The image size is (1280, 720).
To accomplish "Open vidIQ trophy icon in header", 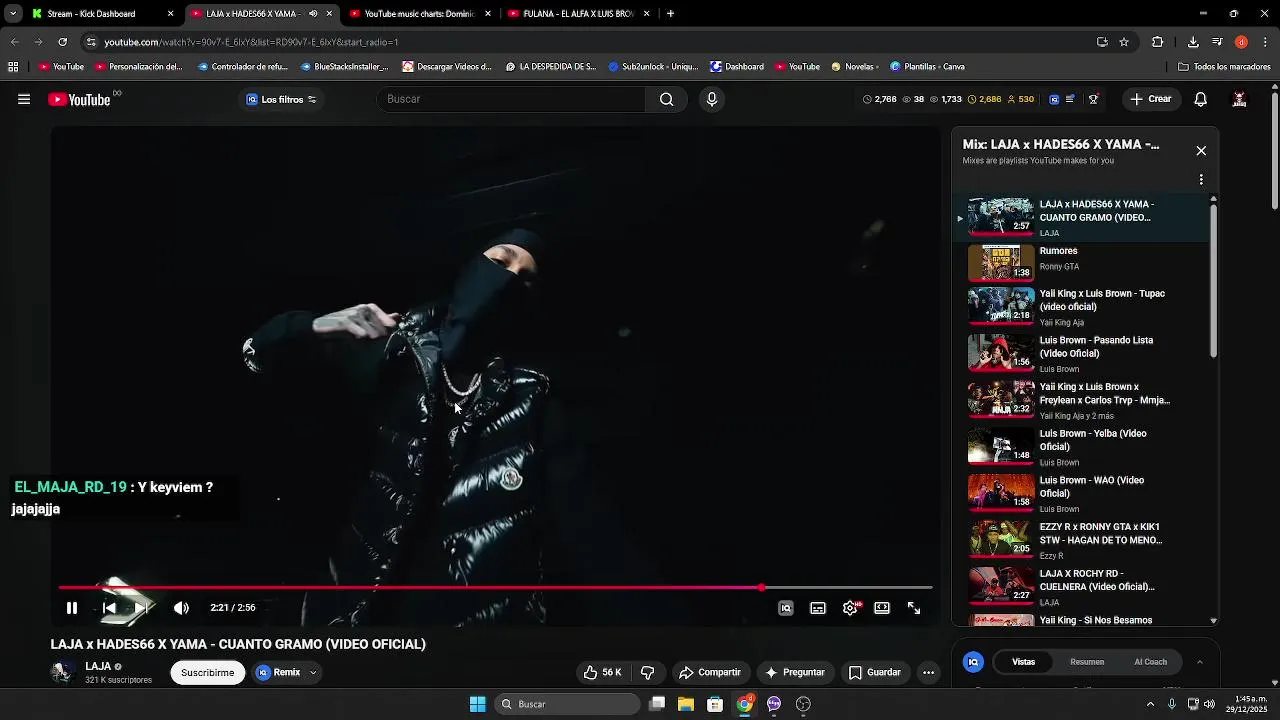I will [x=1093, y=99].
